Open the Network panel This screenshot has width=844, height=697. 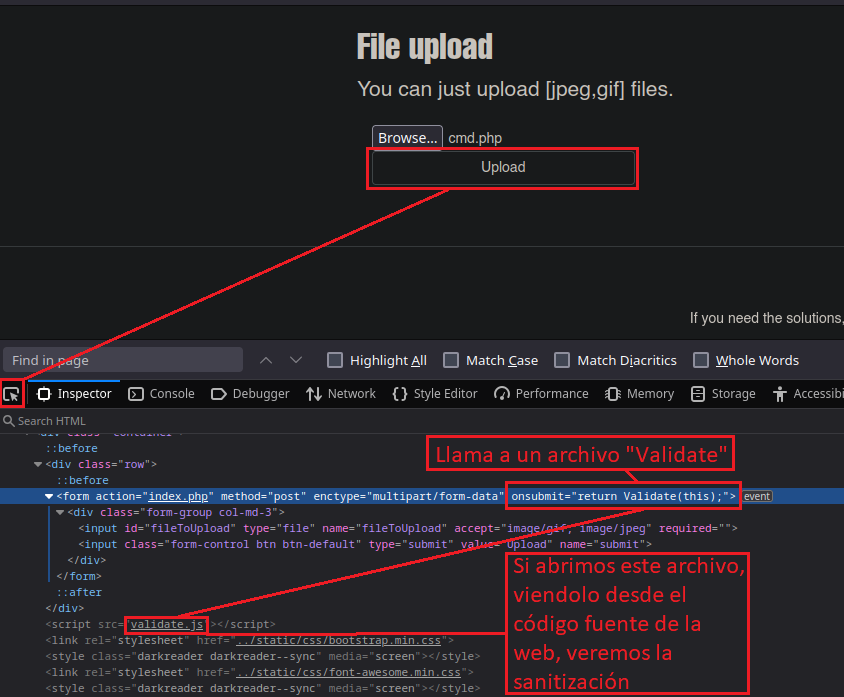[341, 394]
